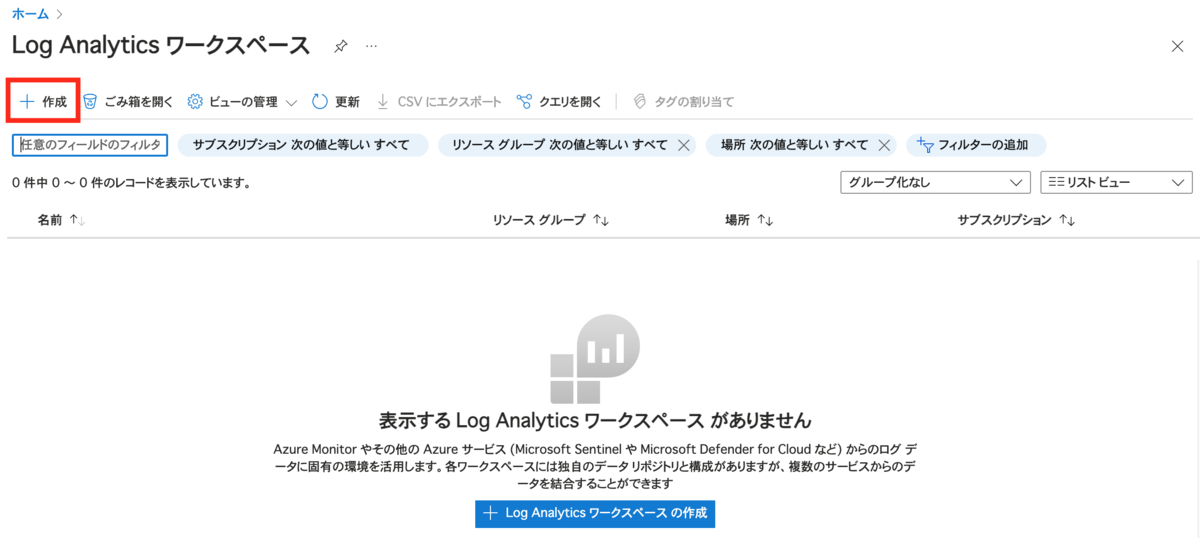Sort by 名前 column
Image resolution: width=1200 pixels, height=538 pixels.
(x=61, y=220)
